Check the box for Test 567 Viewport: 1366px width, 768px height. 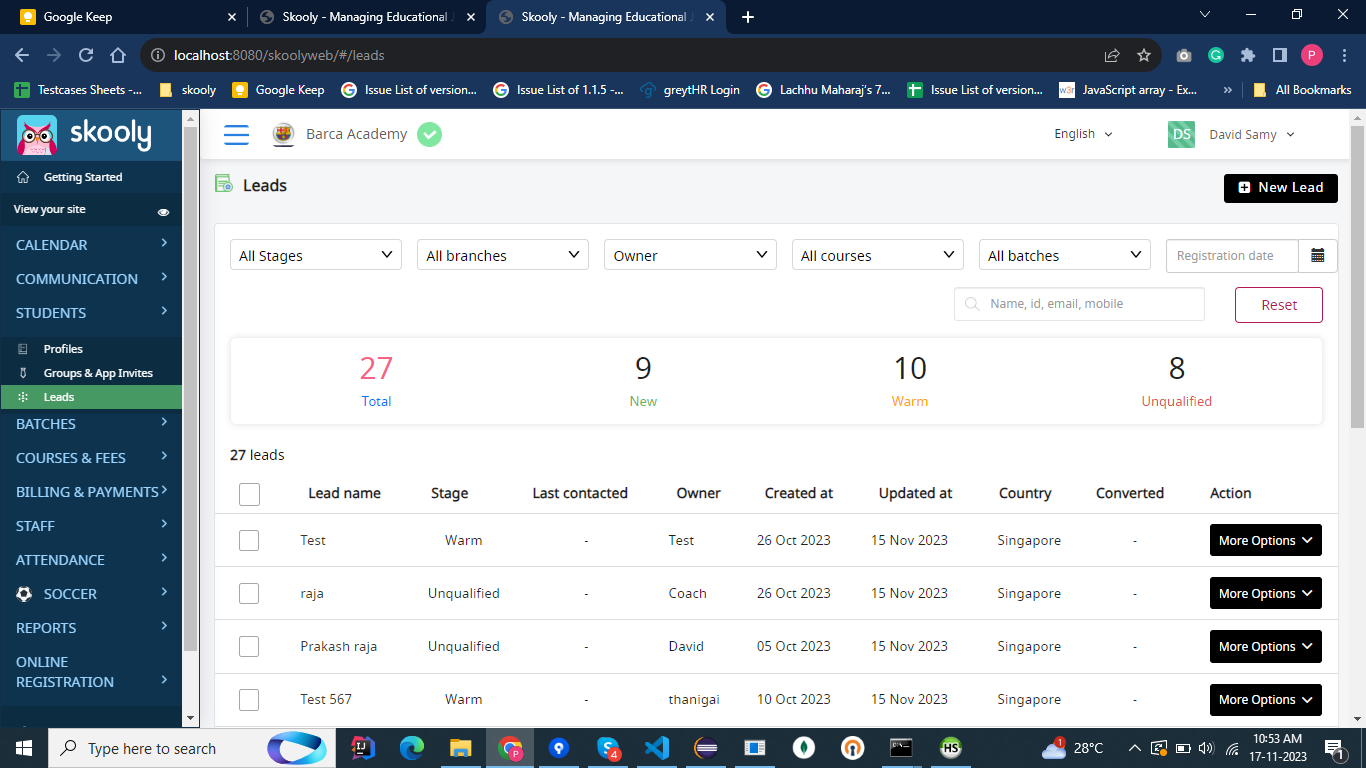[249, 699]
